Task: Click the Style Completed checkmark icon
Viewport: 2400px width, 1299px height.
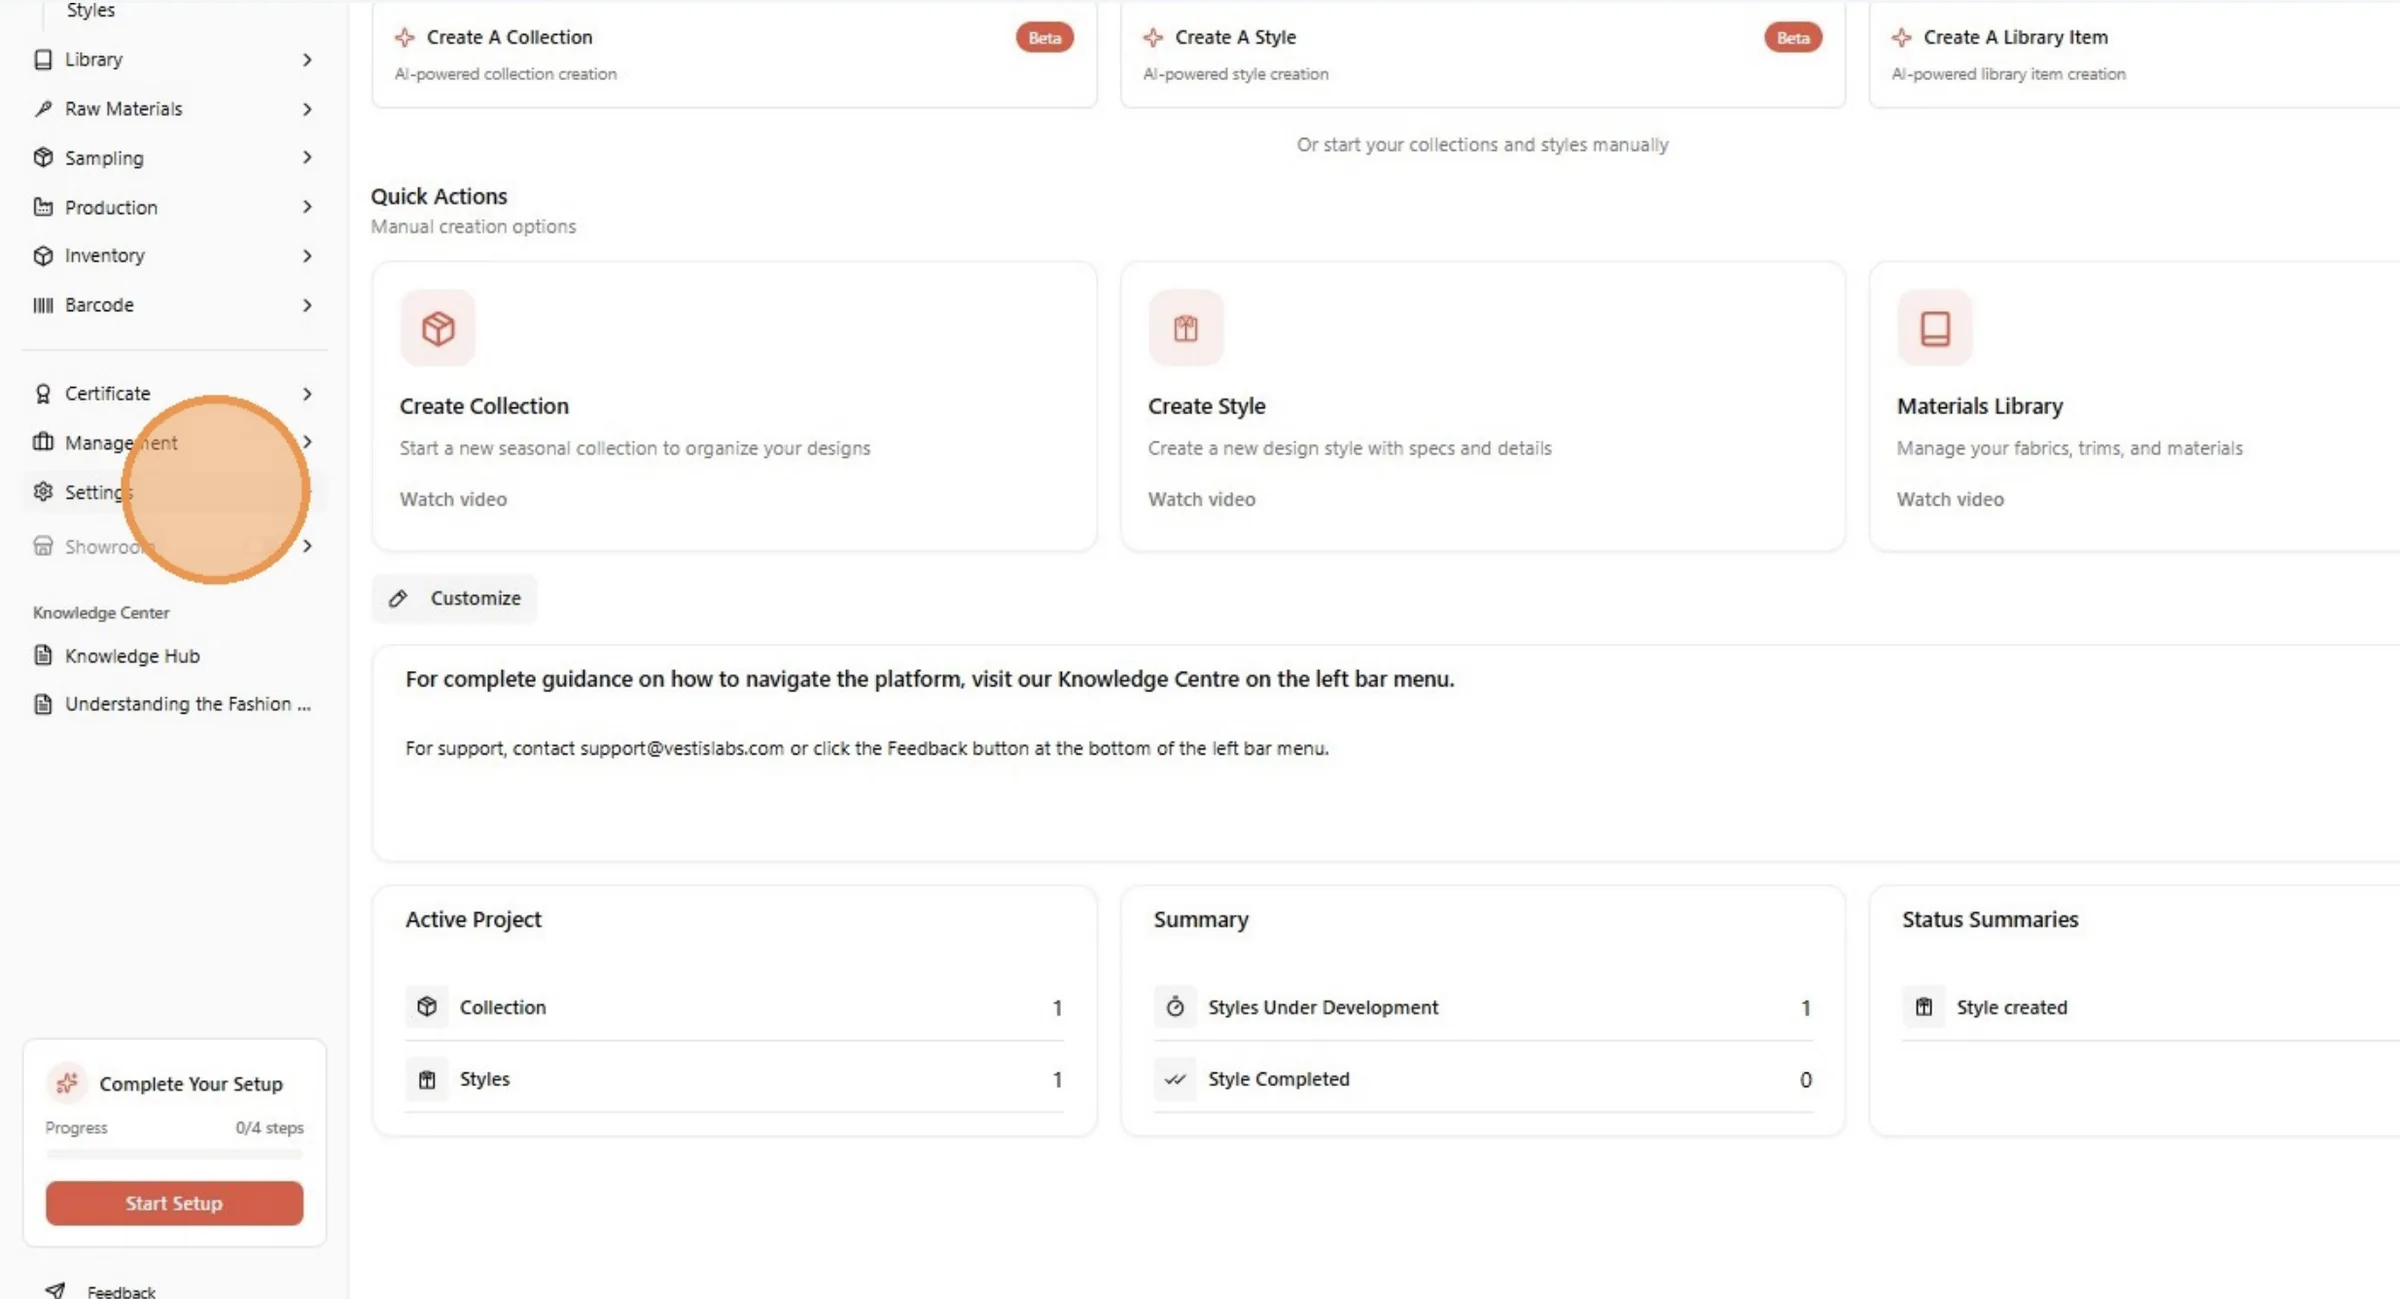Action: pos(1175,1079)
